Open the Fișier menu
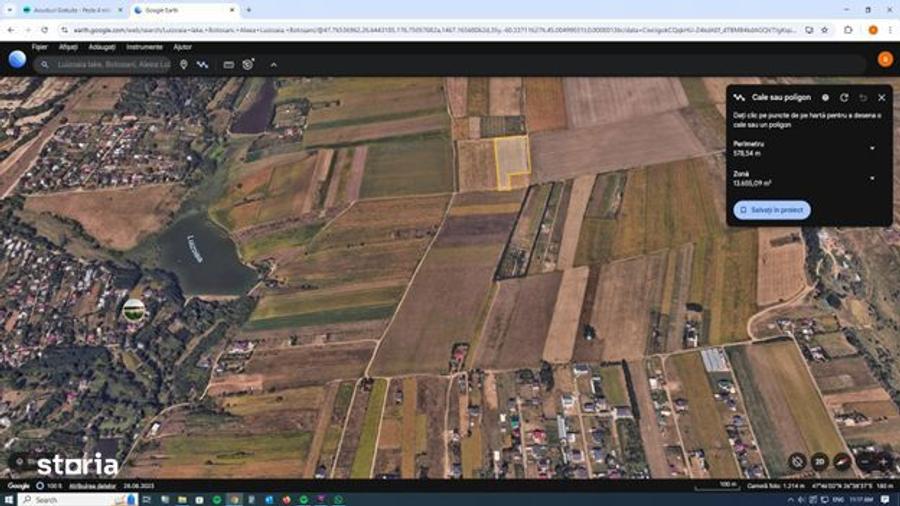Screen dimensions: 900x506 tap(40, 47)
